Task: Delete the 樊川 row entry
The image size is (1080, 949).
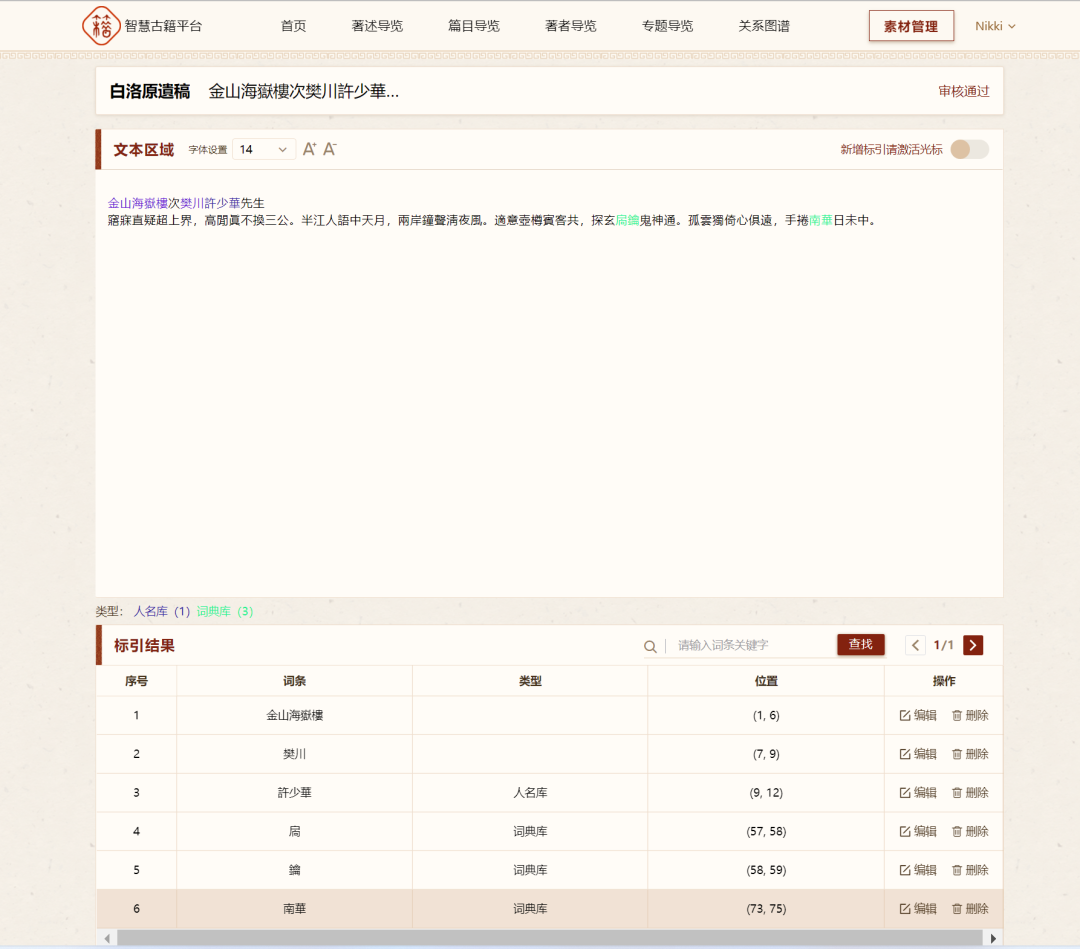Action: point(970,754)
